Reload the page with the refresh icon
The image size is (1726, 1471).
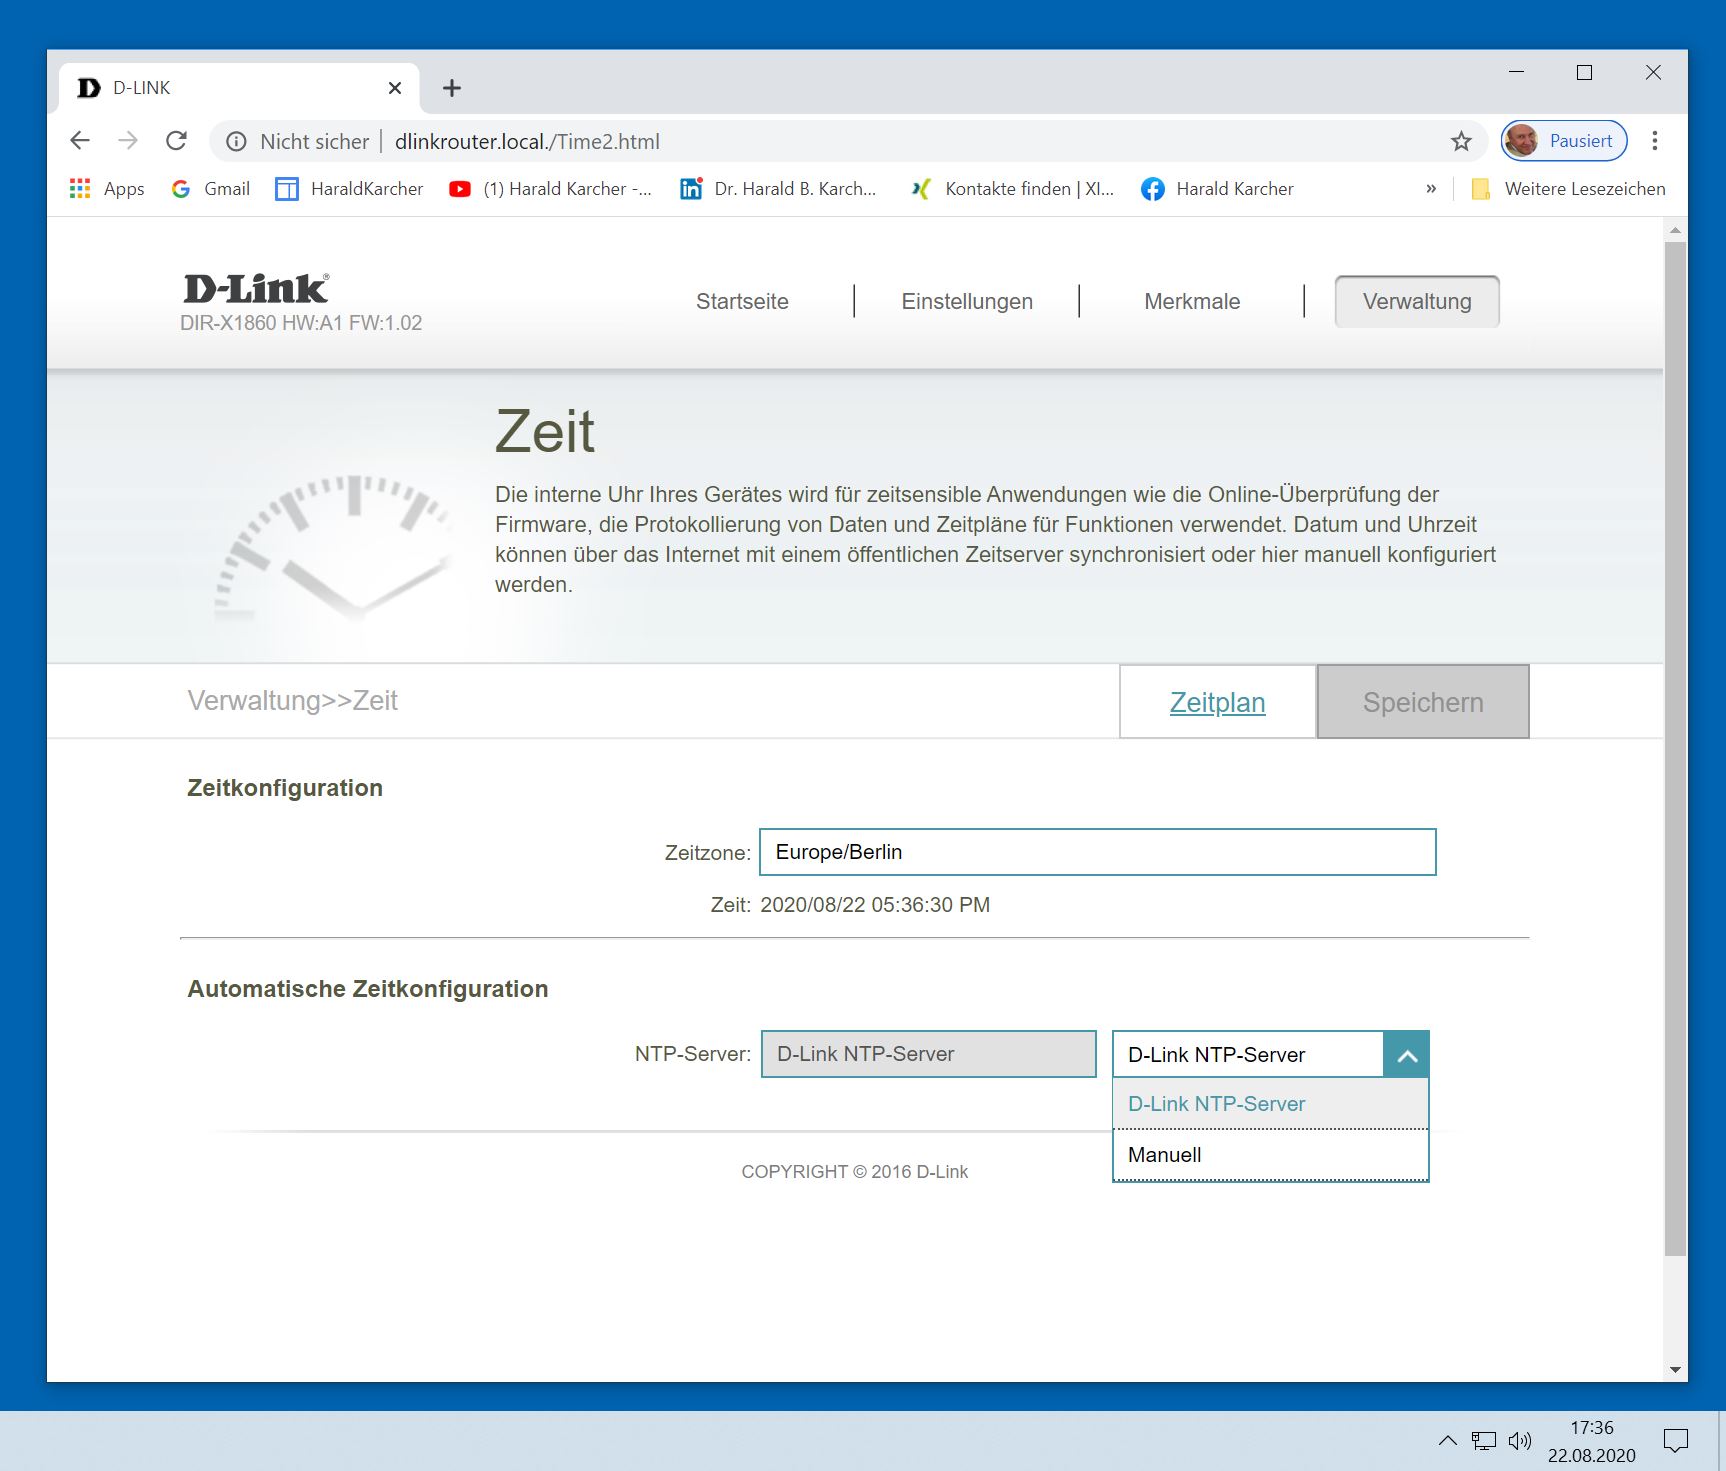pos(177,141)
